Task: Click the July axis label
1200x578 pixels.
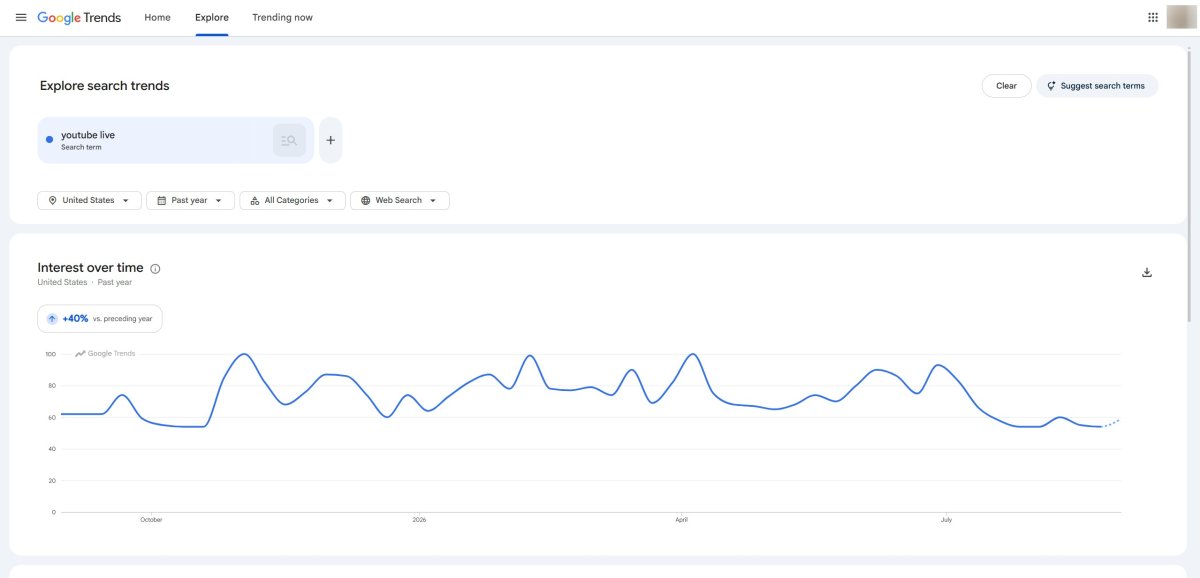Action: [946, 520]
